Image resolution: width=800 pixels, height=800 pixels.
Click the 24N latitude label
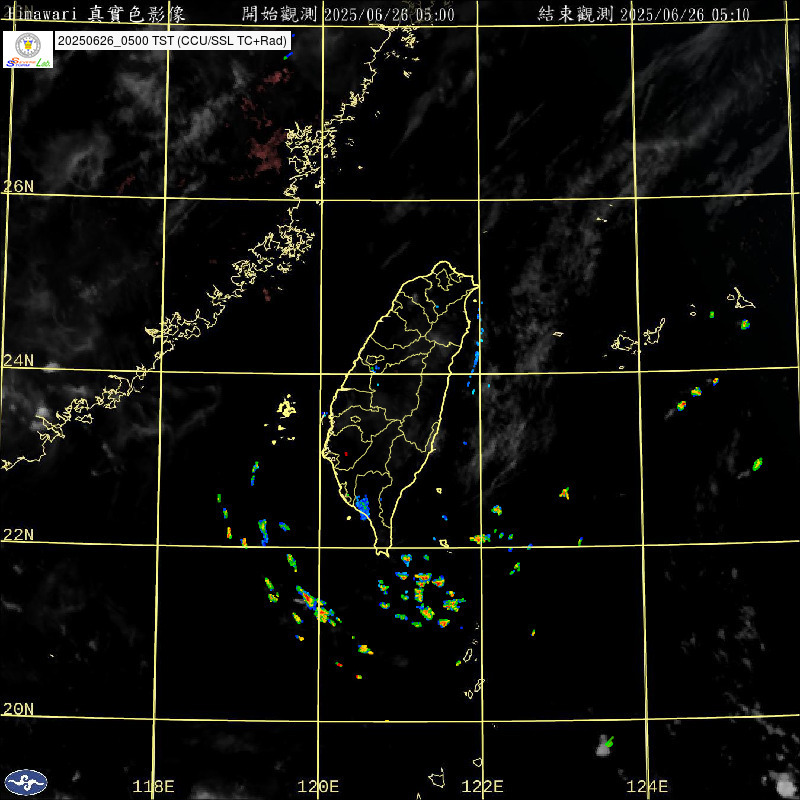pyautogui.click(x=18, y=361)
